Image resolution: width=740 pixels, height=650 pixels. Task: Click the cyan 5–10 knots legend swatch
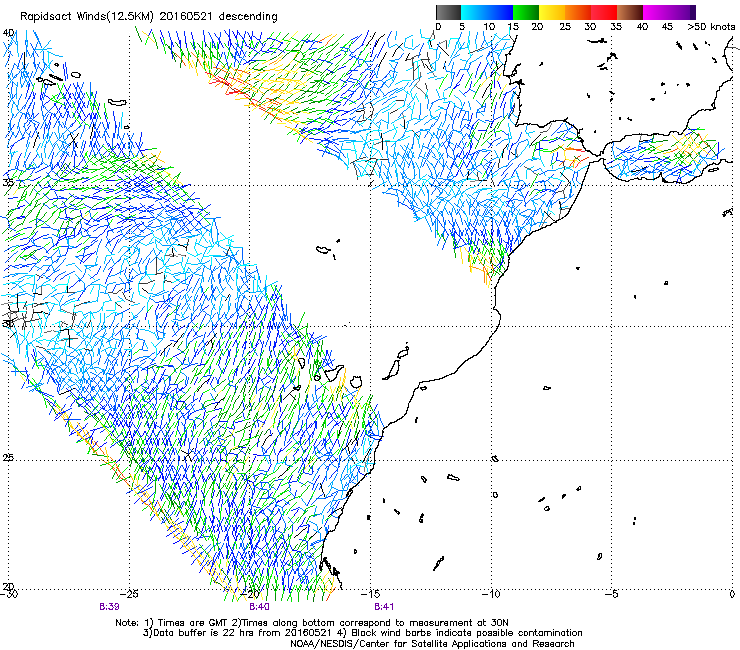pos(474,12)
